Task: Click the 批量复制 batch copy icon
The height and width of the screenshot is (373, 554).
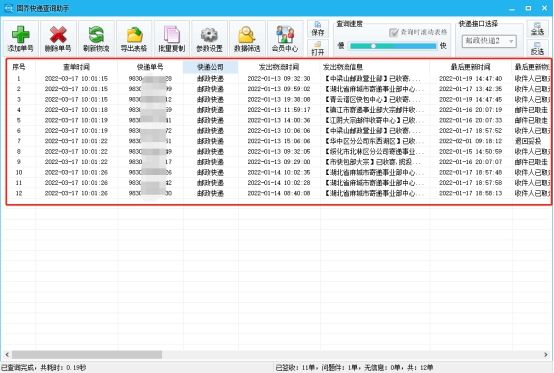Action: point(172,39)
